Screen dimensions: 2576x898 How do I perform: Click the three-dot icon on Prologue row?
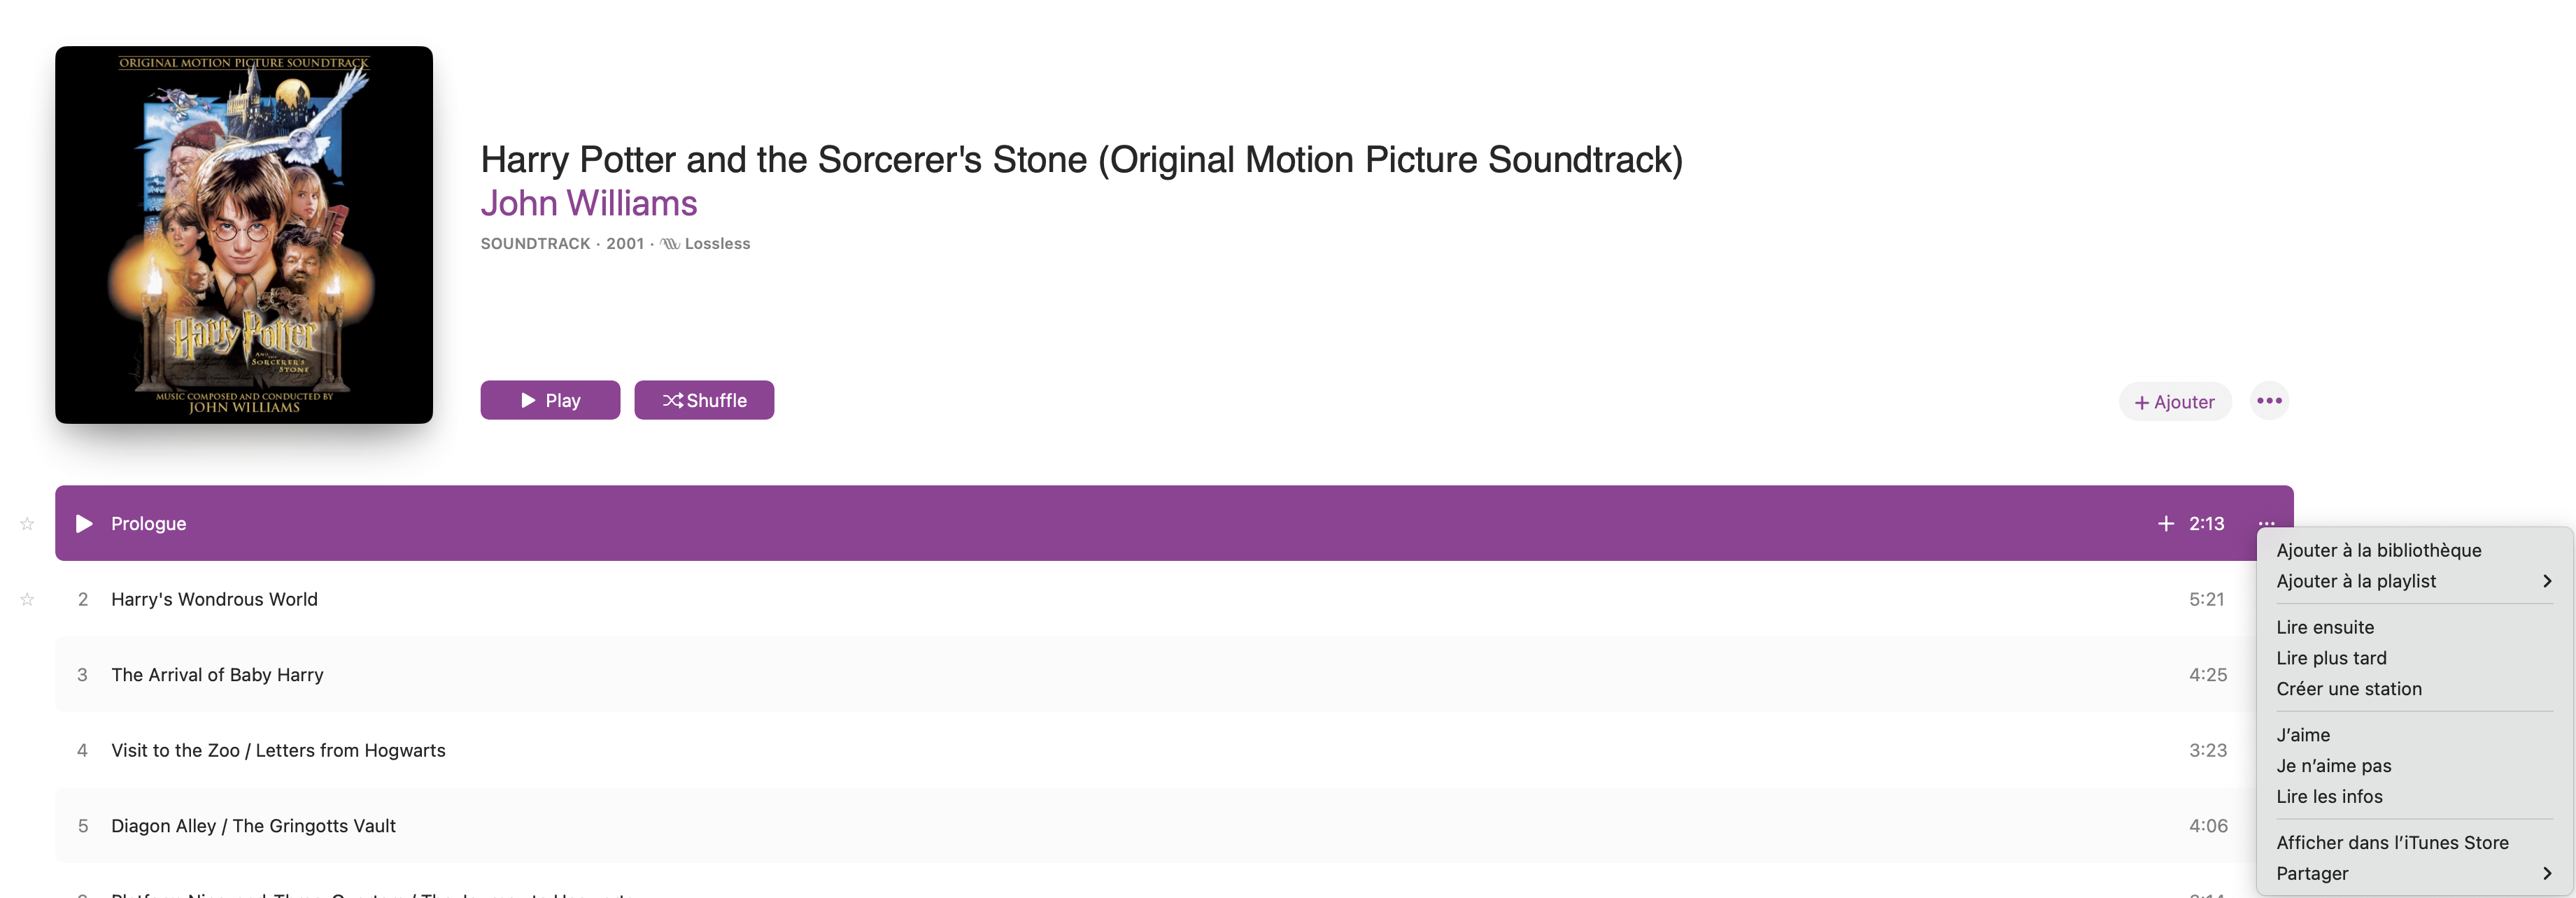coord(2266,523)
